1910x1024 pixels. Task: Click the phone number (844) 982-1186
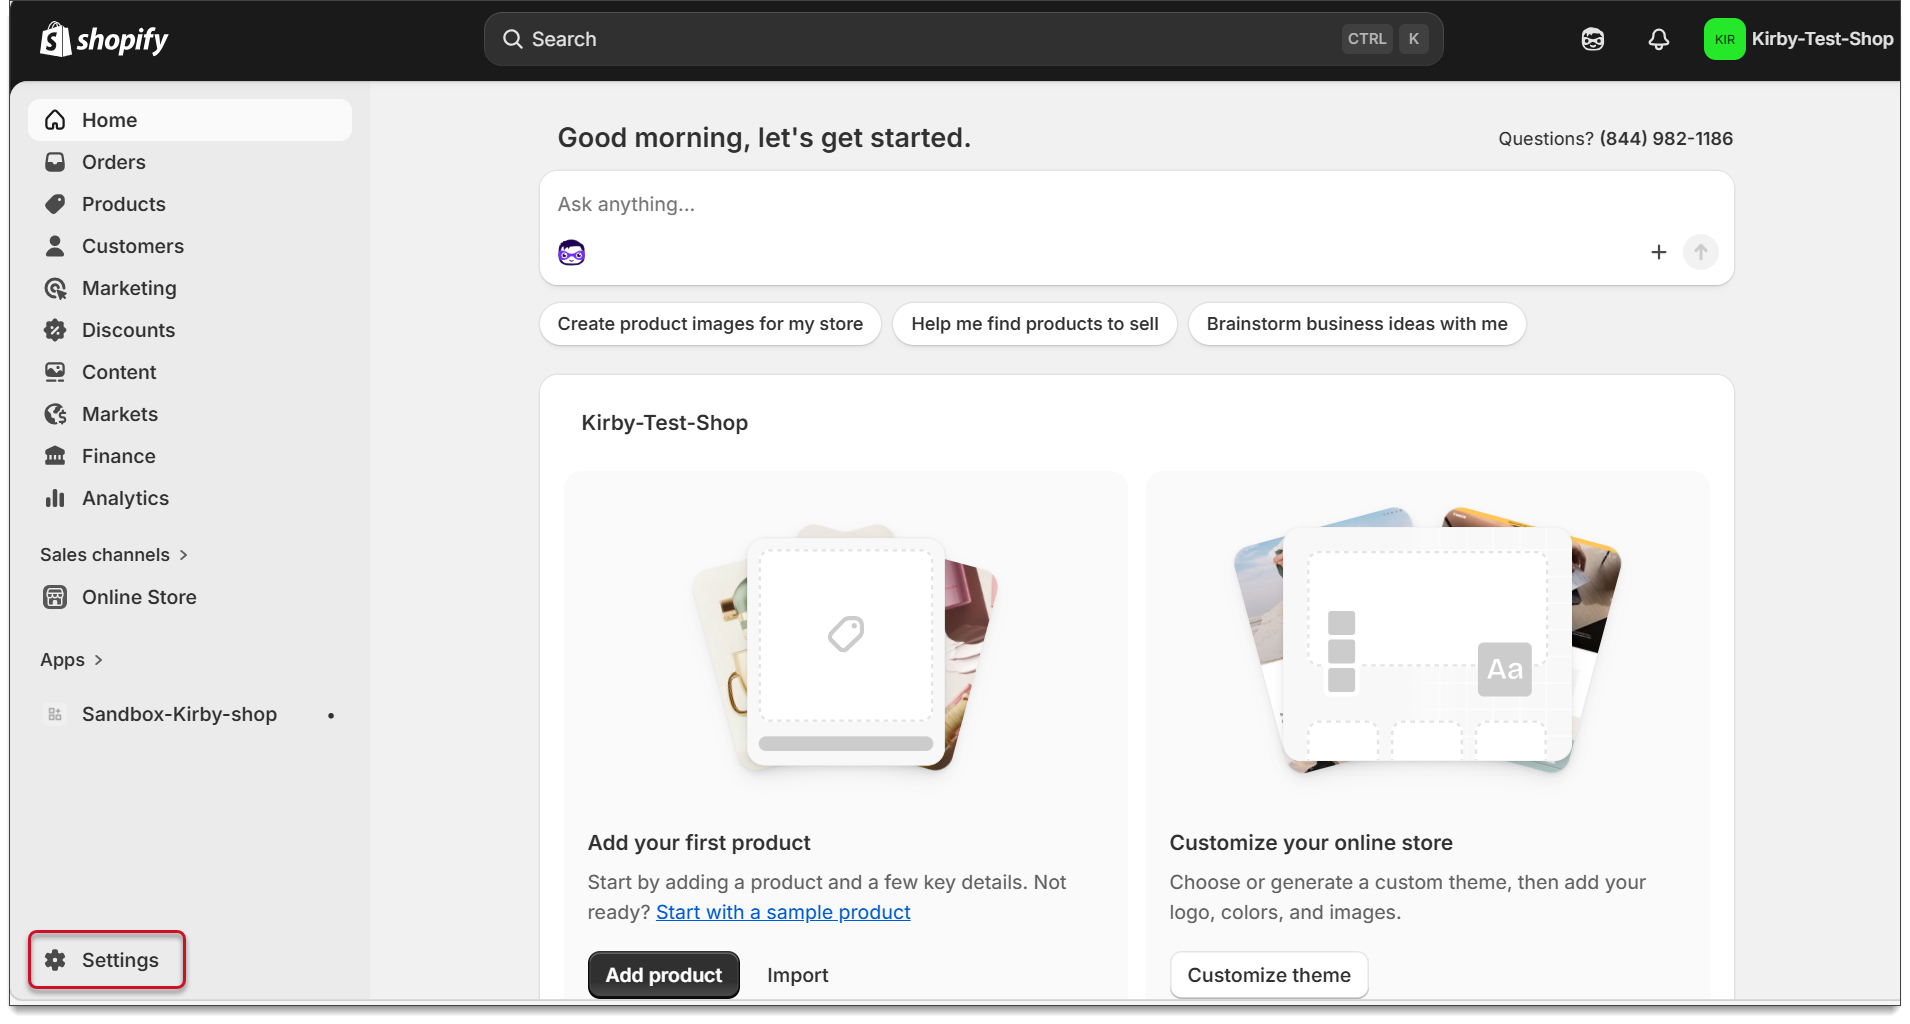[x=1666, y=139]
